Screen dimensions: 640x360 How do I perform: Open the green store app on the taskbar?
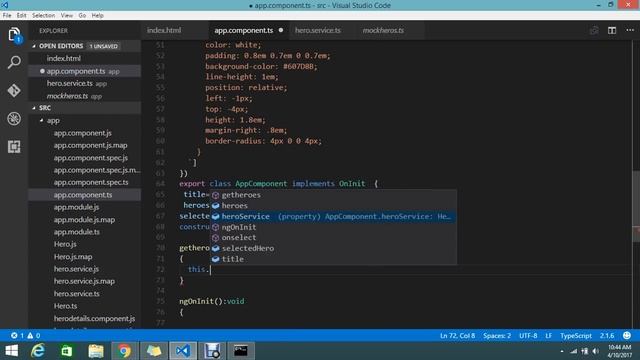click(67, 351)
